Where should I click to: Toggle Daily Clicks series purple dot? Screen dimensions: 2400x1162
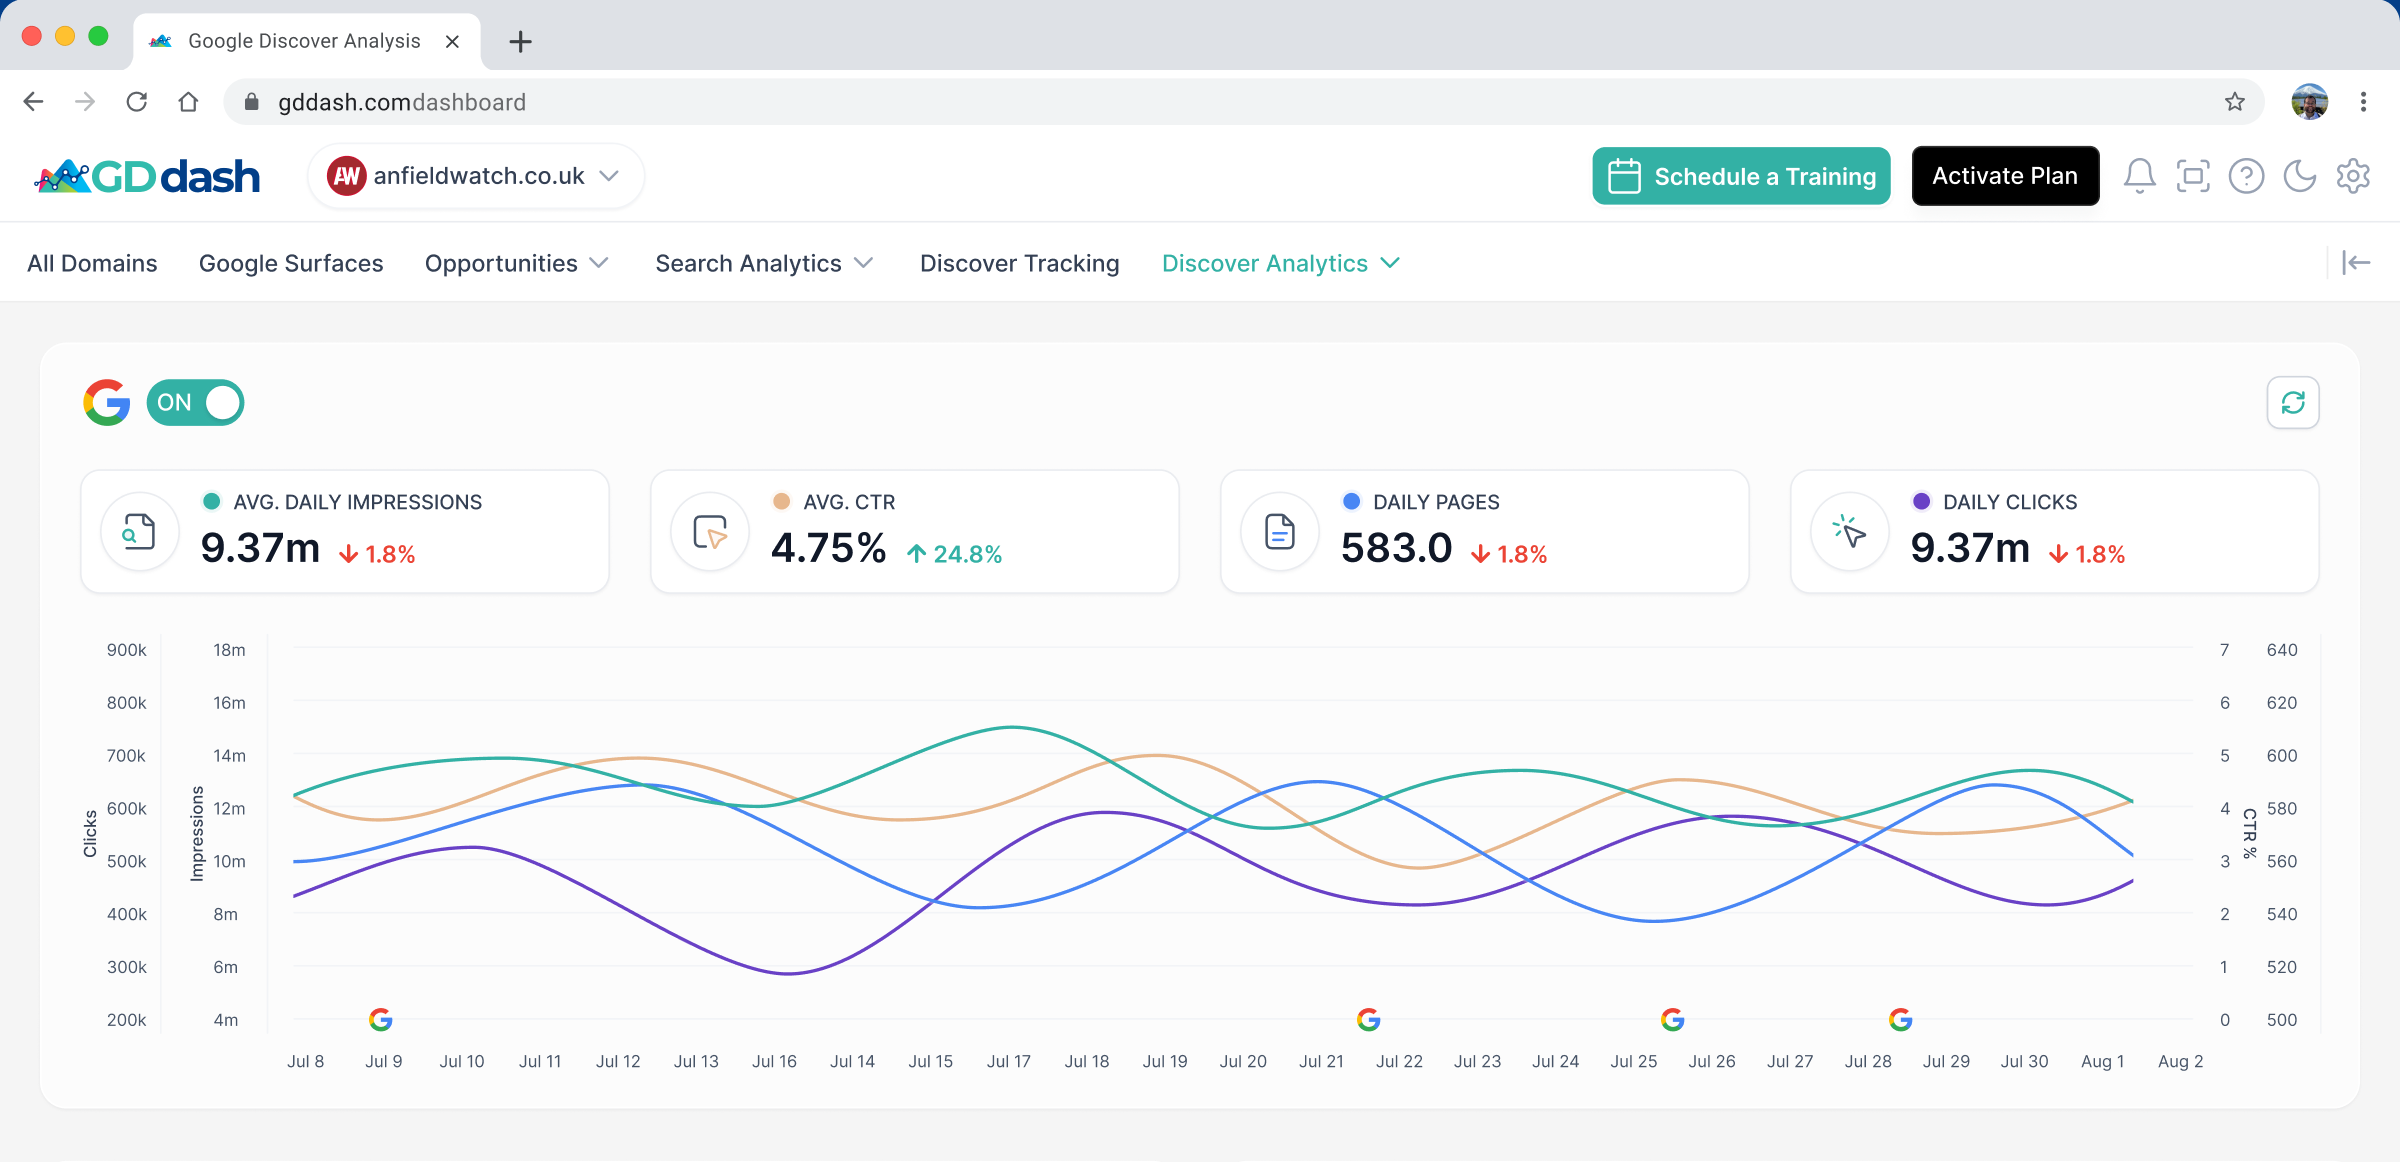click(x=1921, y=502)
